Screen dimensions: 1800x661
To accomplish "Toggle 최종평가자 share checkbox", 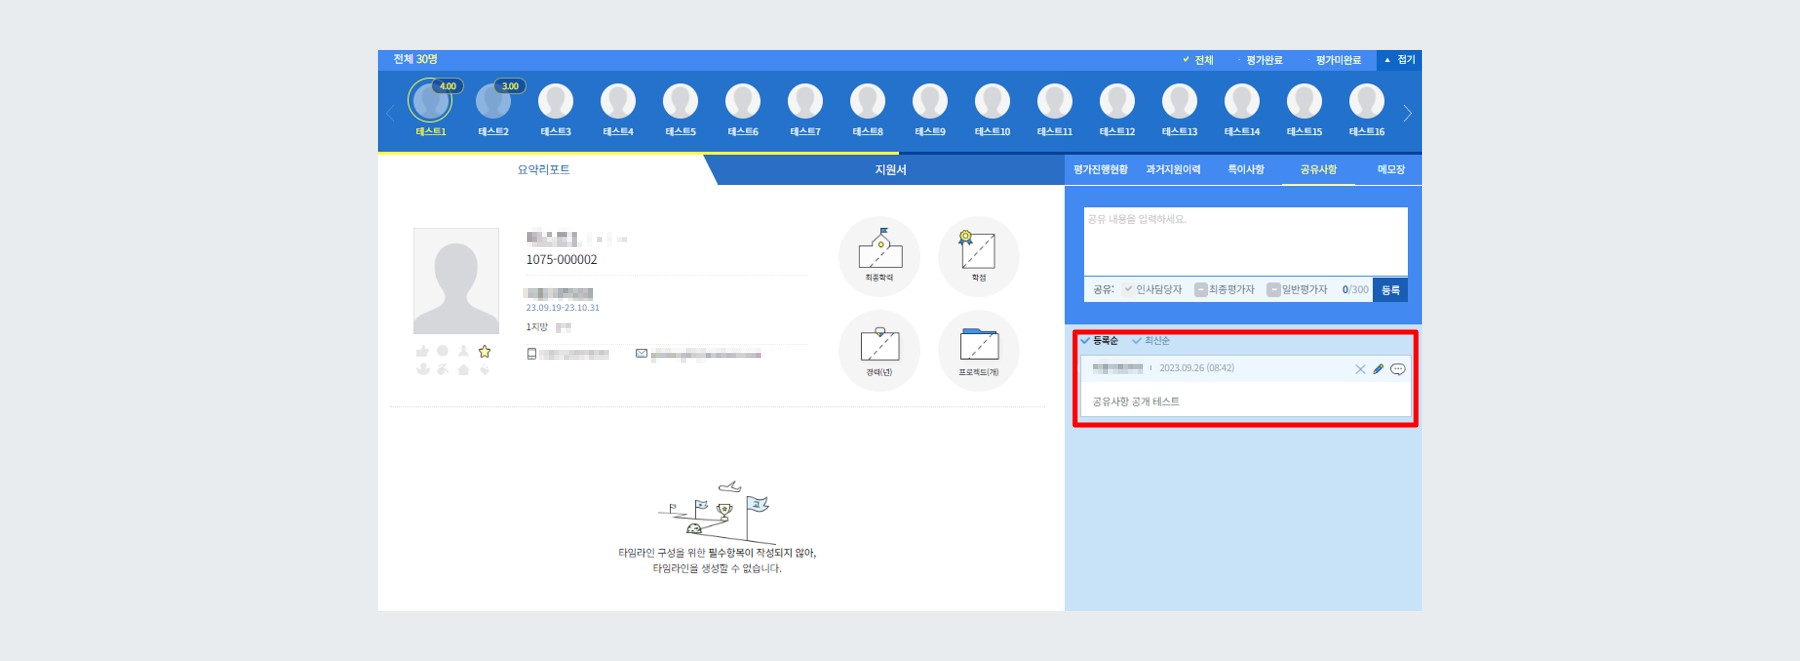I will pos(1201,289).
